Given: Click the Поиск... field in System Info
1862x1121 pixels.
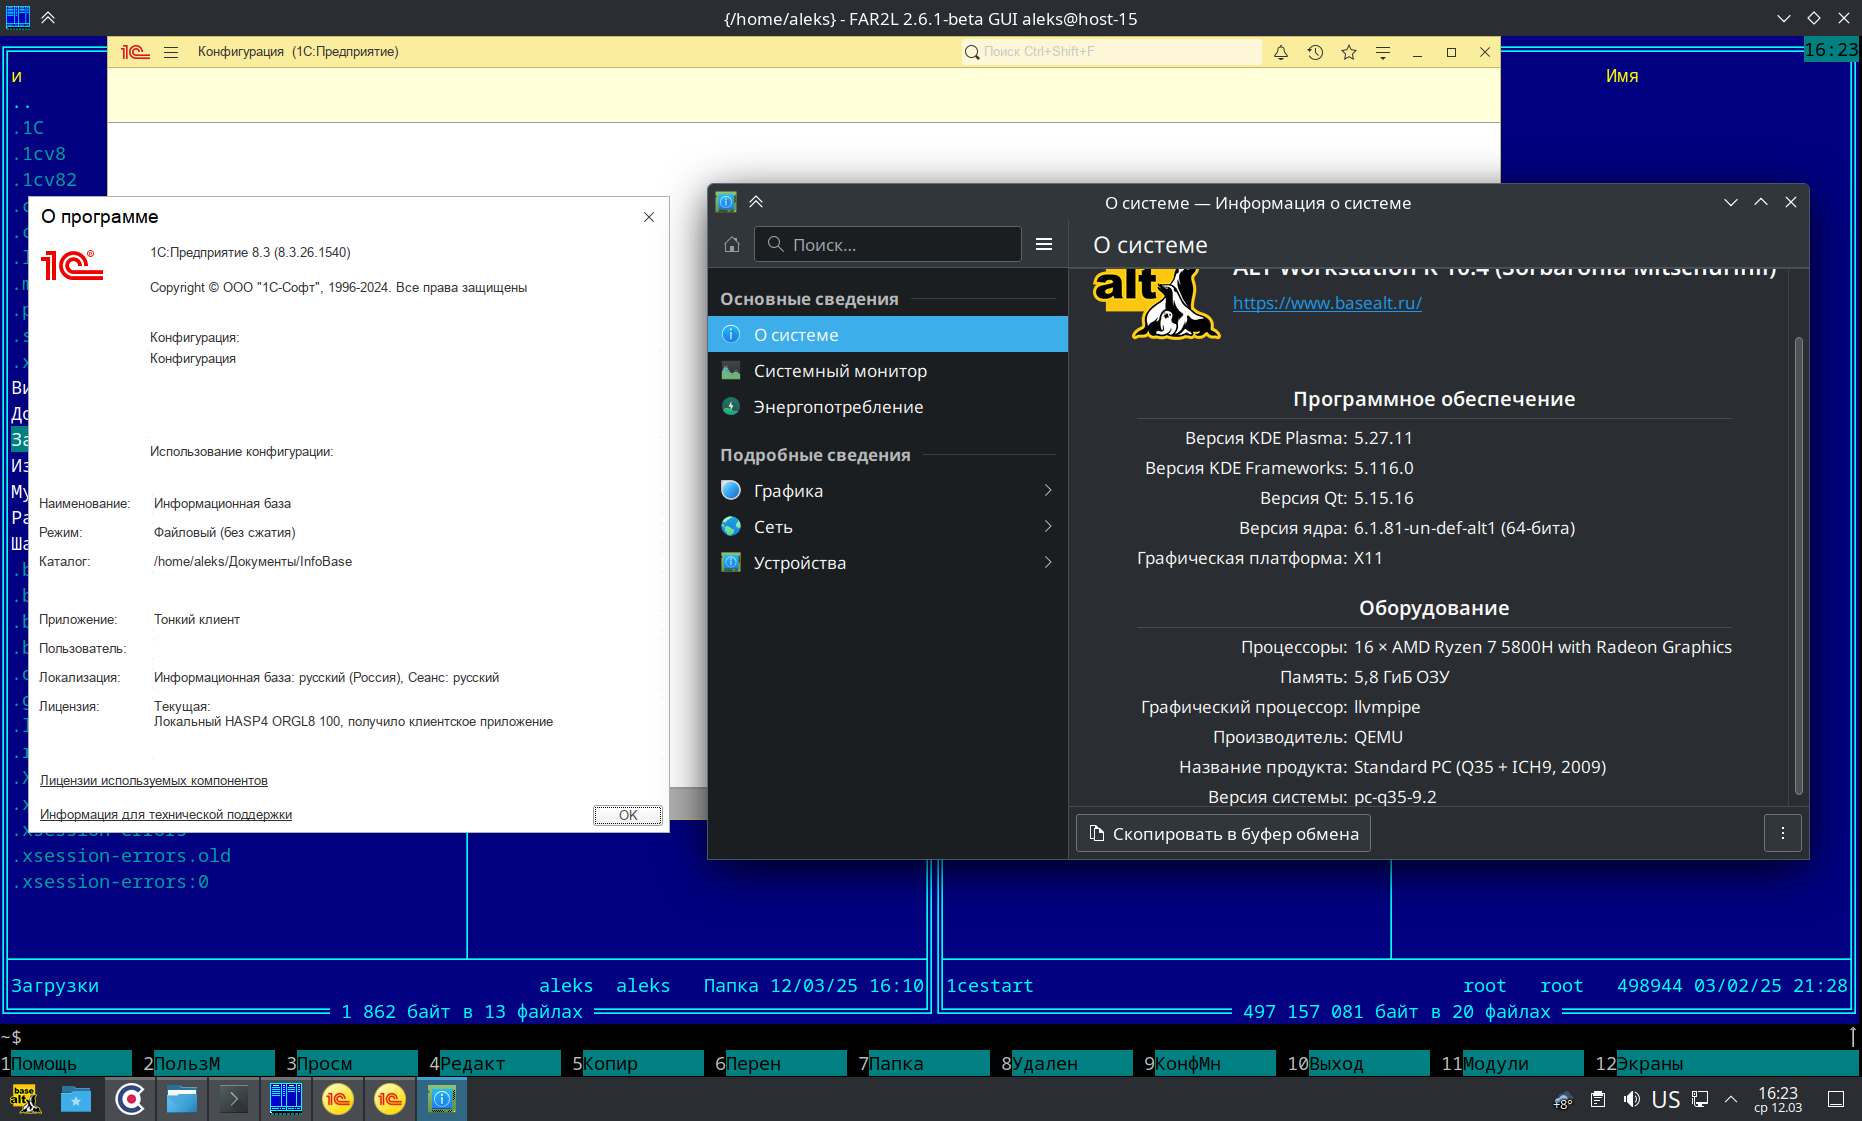Looking at the screenshot, I should (888, 244).
